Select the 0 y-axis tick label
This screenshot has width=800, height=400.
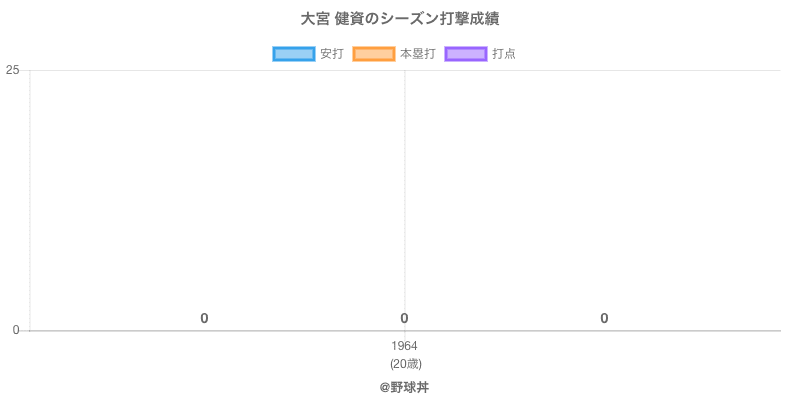click(16, 330)
